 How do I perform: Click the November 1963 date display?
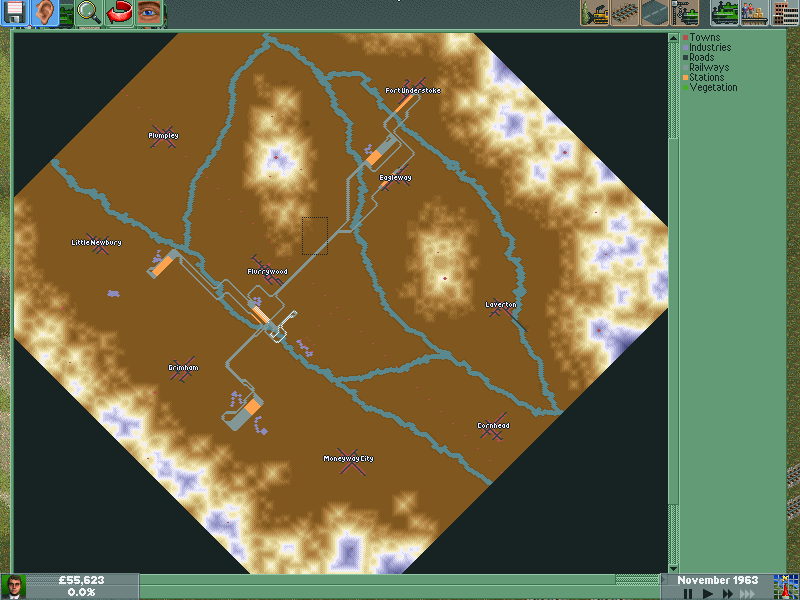point(717,580)
